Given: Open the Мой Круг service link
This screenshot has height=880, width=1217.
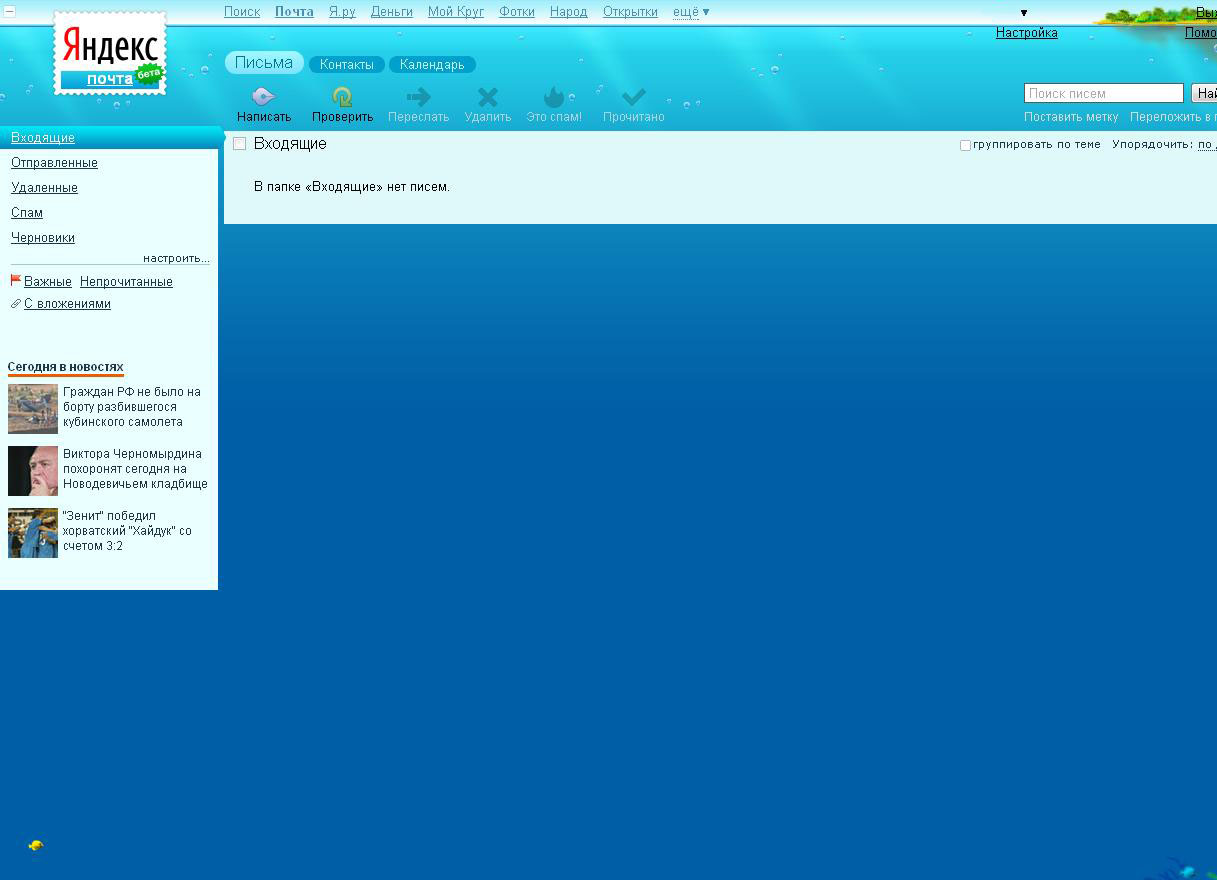Looking at the screenshot, I should click(456, 12).
